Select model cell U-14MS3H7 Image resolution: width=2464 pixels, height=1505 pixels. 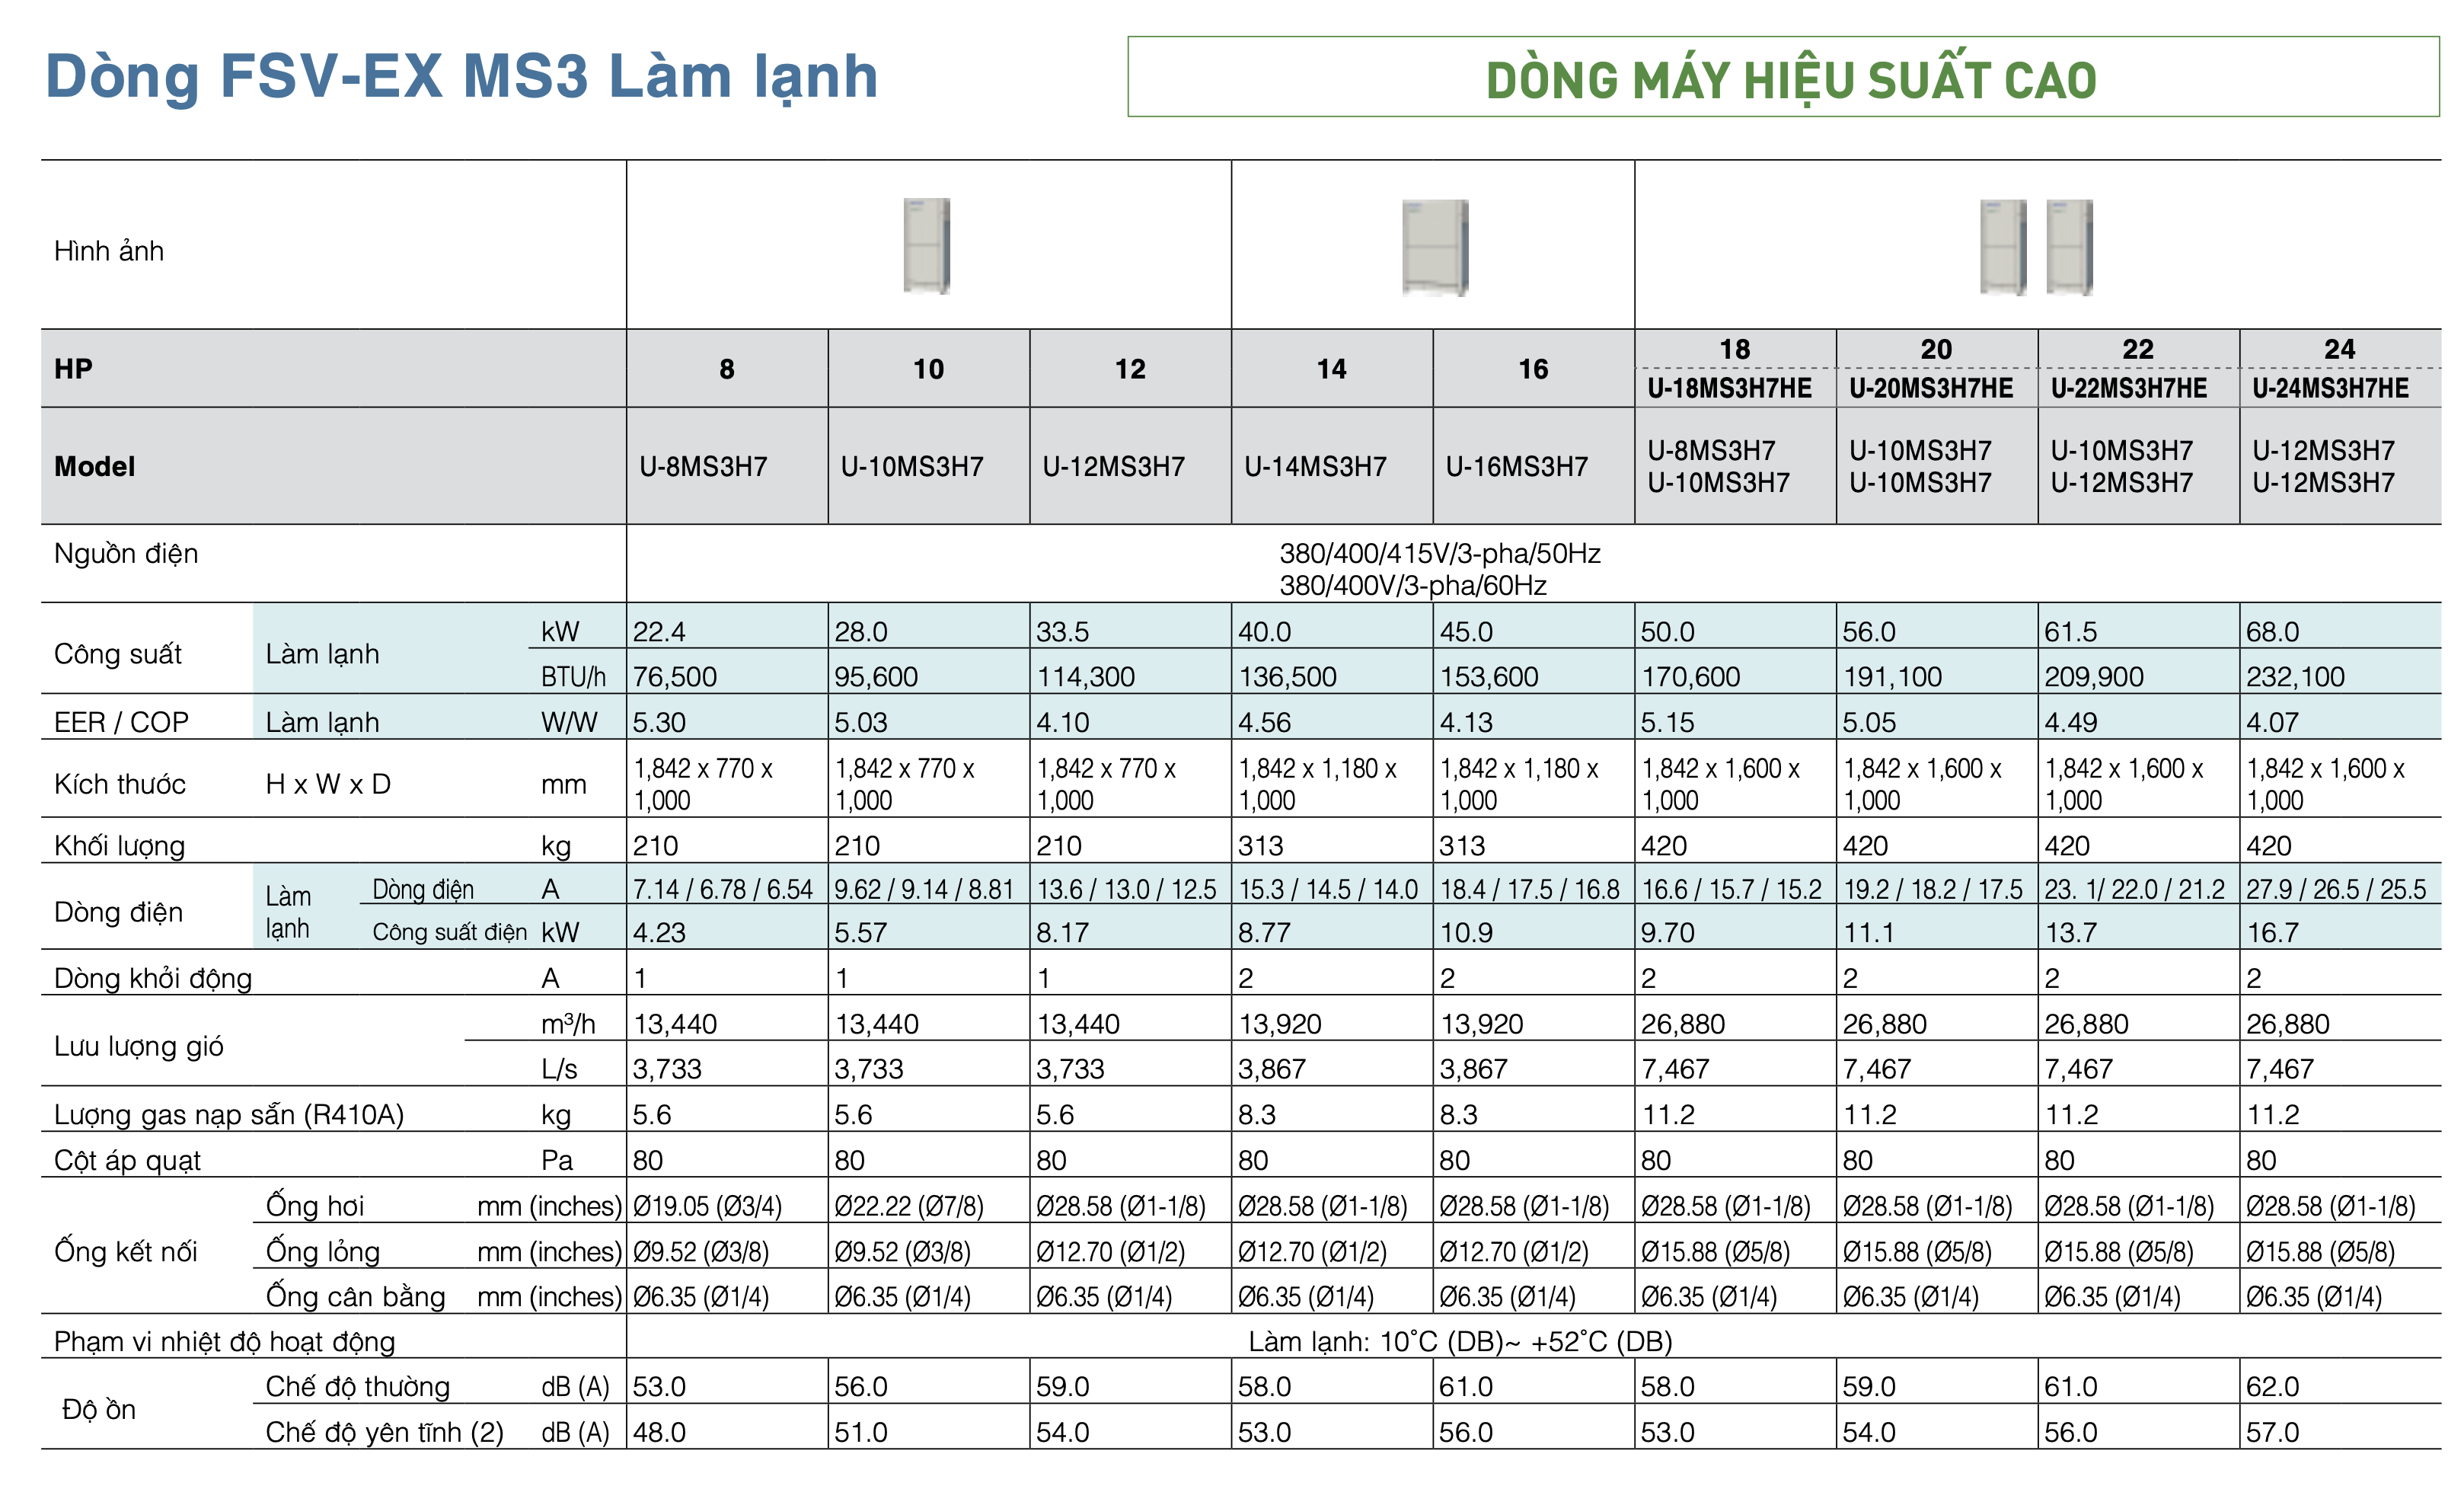click(x=1315, y=466)
